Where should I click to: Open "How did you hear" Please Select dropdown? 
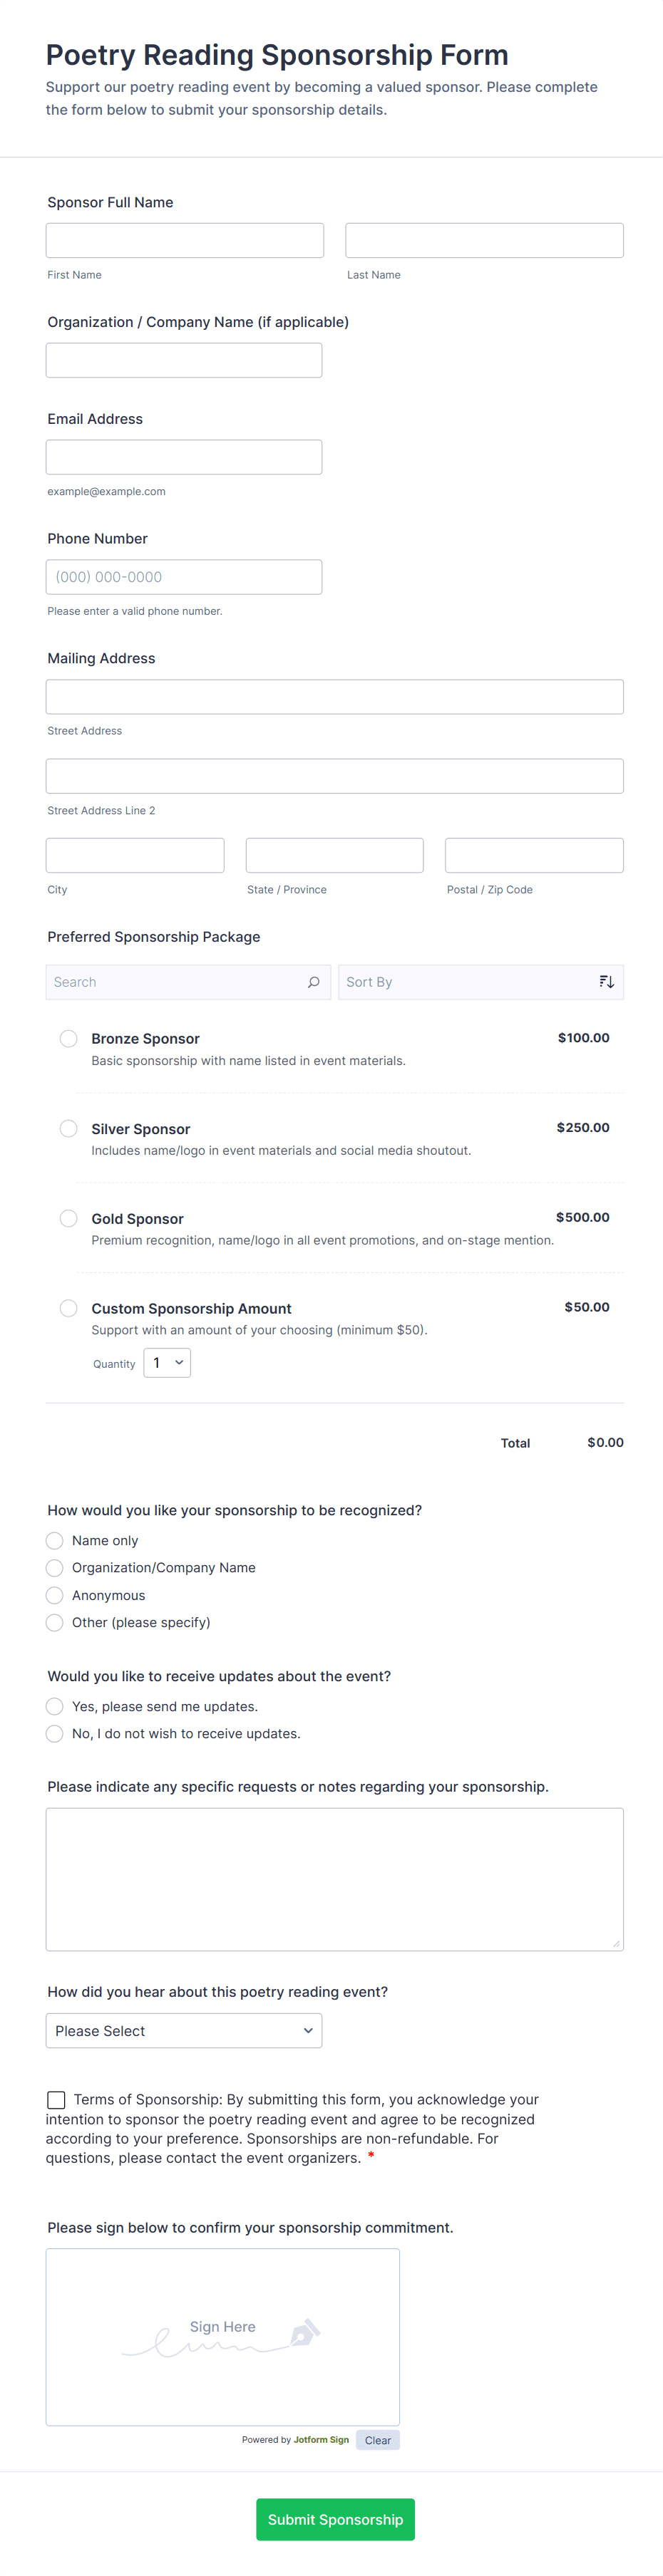pyautogui.click(x=184, y=2030)
